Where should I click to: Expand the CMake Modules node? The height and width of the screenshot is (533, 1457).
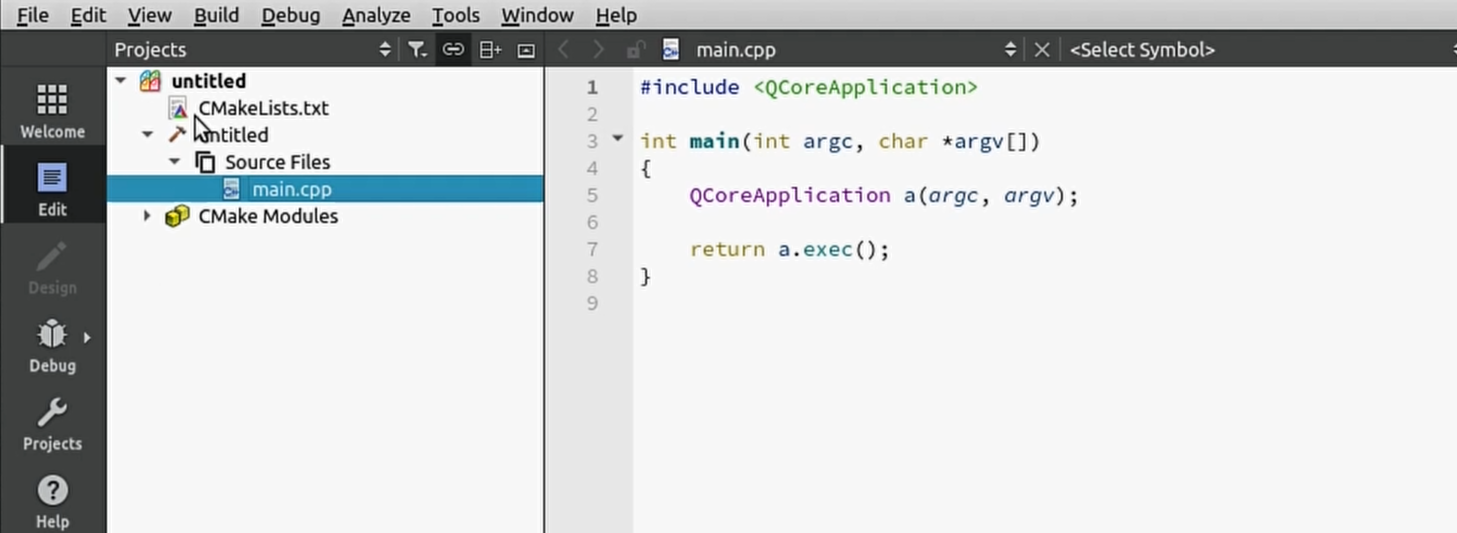(x=148, y=216)
